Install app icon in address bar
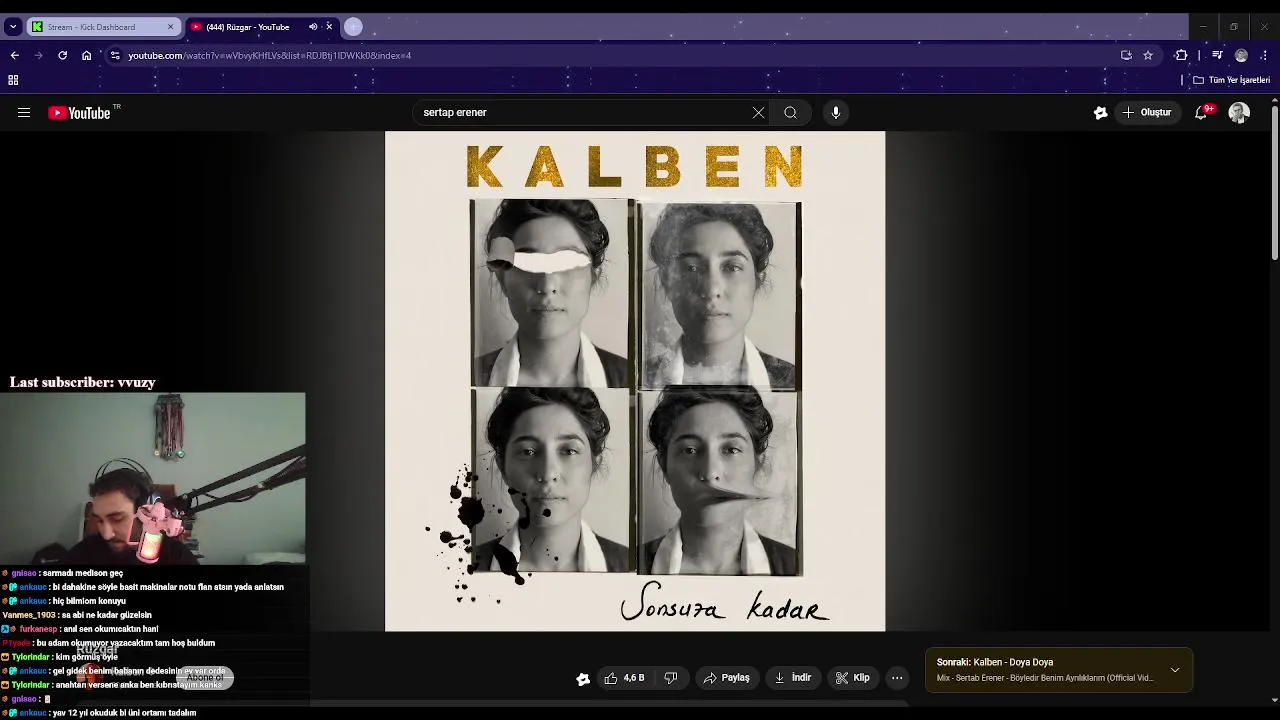Screen dimensions: 1280x720 click(x=1126, y=56)
